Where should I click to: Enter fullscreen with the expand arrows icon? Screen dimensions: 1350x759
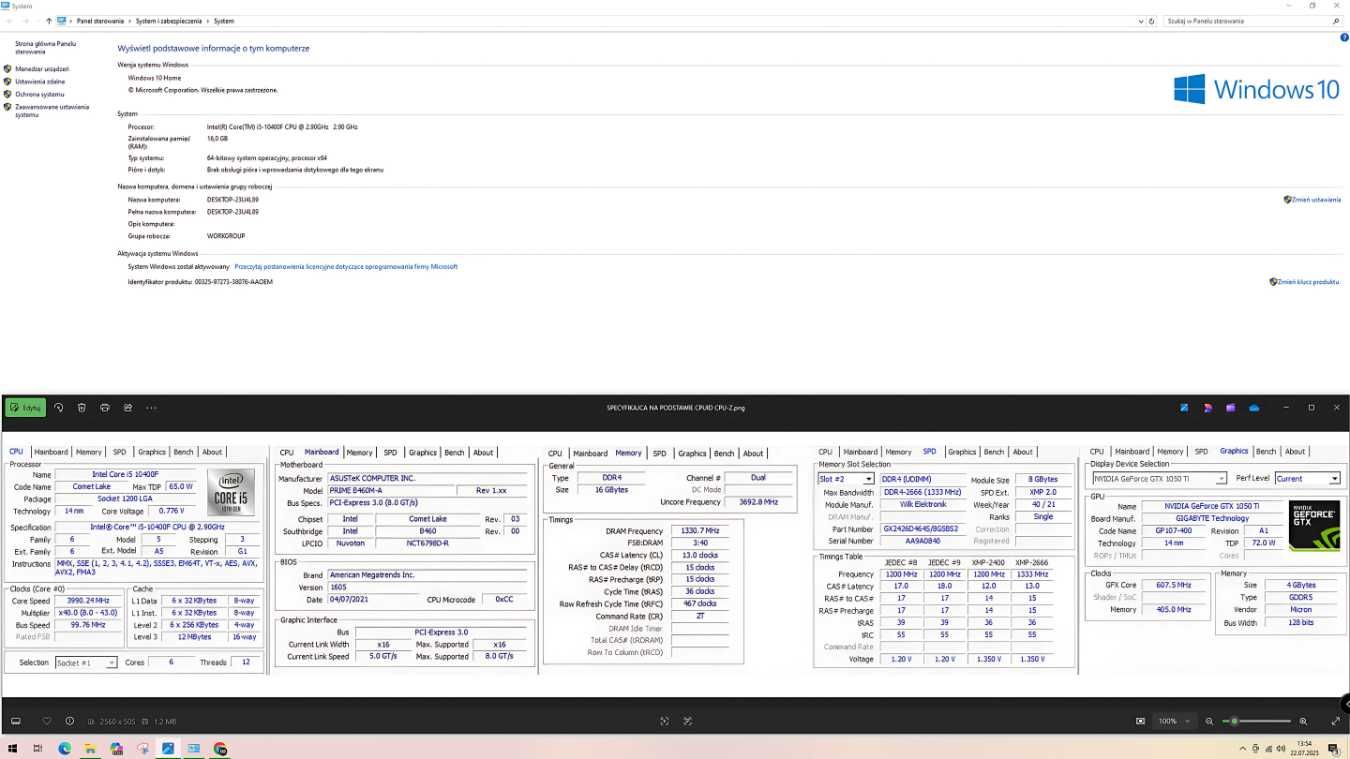pyautogui.click(x=1336, y=721)
